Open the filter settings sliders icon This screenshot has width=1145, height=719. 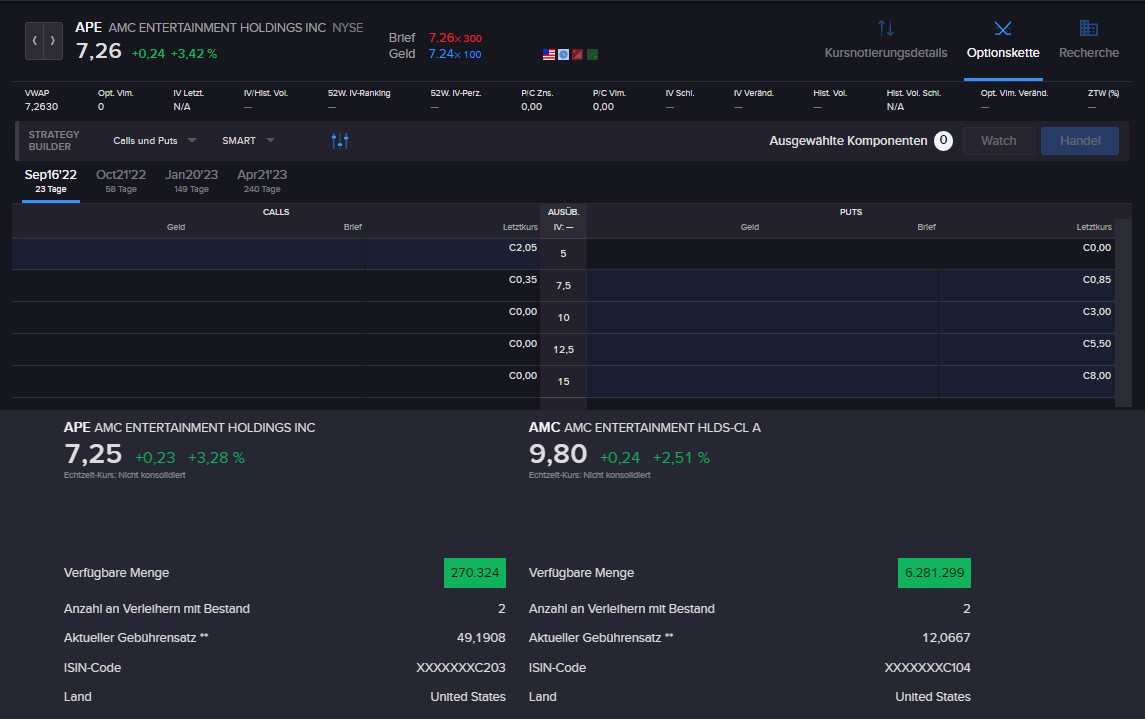point(340,141)
